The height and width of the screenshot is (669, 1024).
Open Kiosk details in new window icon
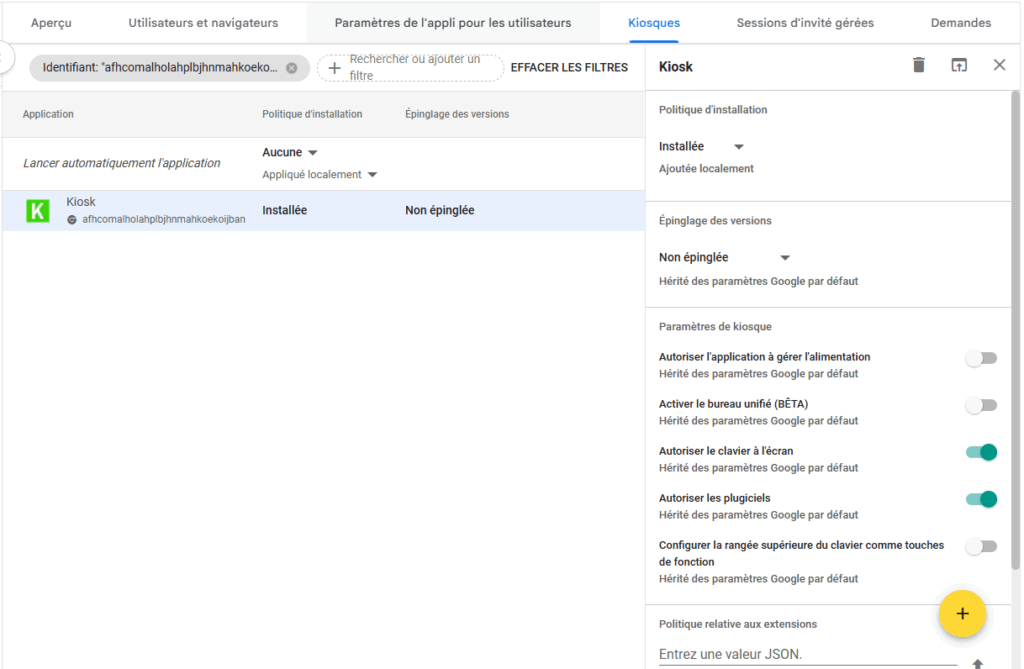click(959, 66)
